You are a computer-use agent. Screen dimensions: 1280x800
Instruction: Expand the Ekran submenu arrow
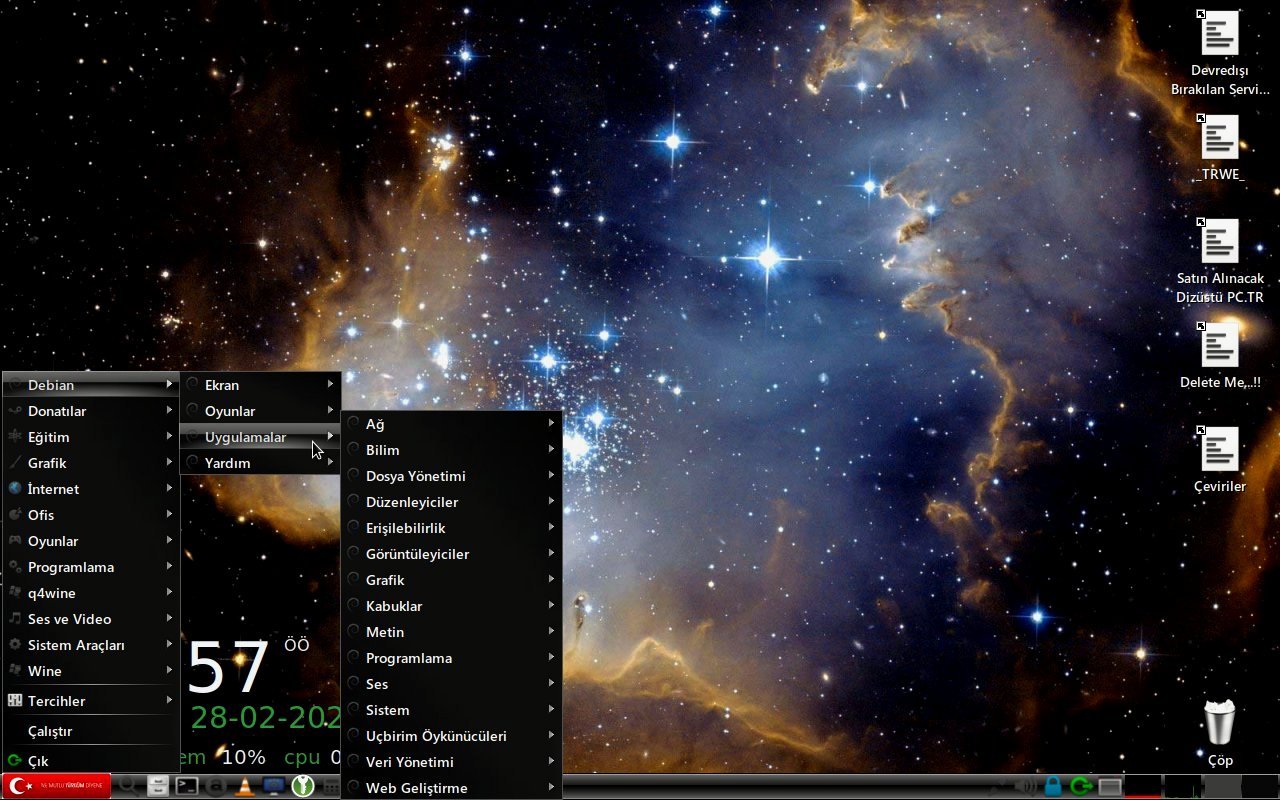point(330,384)
